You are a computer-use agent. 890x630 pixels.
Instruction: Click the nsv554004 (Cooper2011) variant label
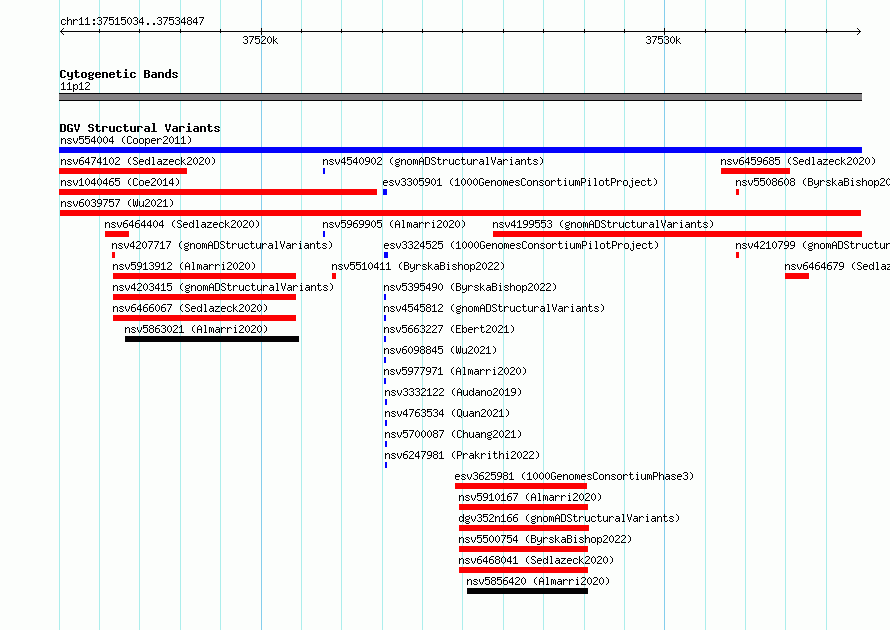point(126,140)
